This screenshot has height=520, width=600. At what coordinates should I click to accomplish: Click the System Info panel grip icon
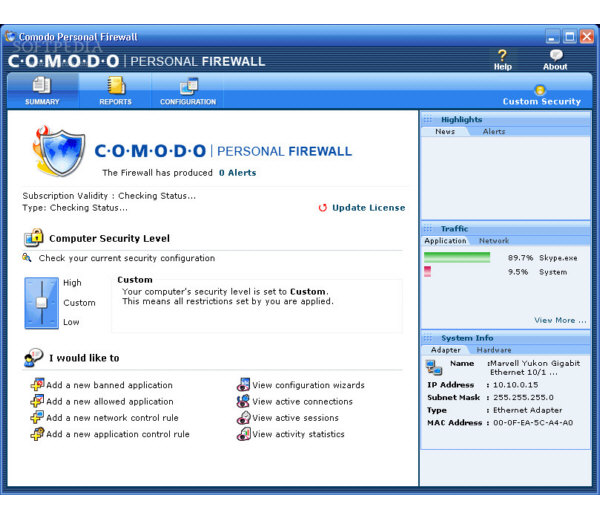coord(428,338)
